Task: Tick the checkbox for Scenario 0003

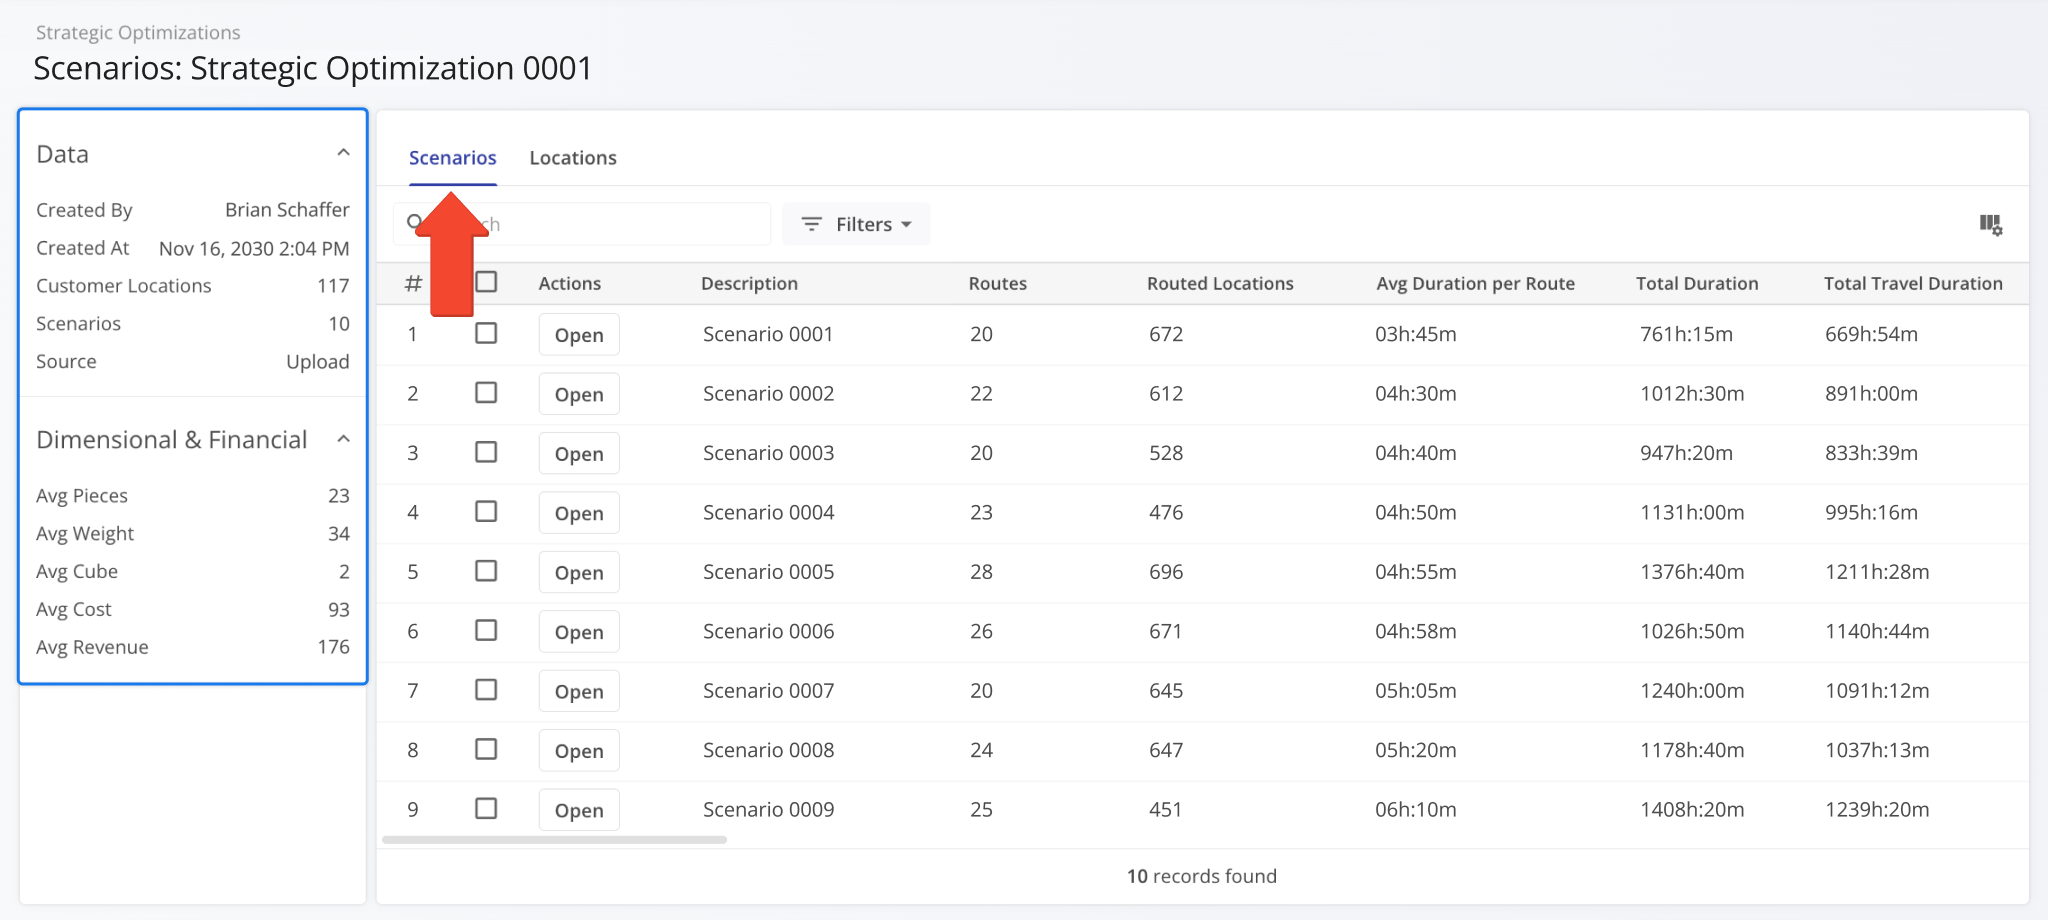Action: (x=487, y=452)
